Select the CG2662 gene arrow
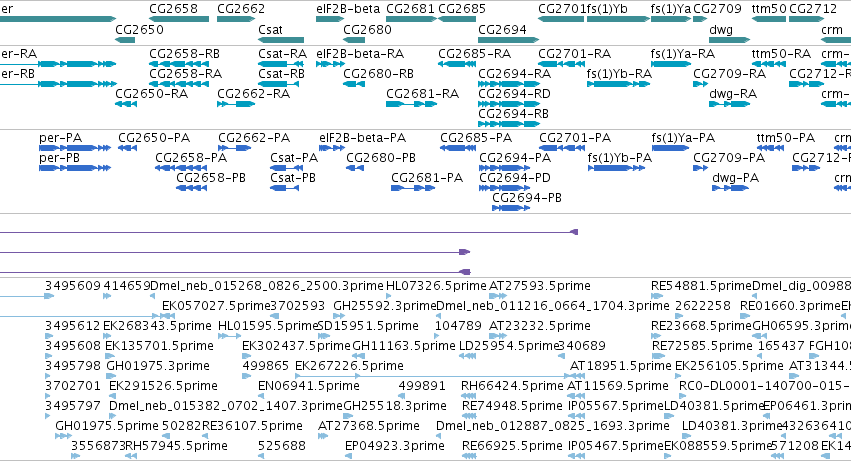The width and height of the screenshot is (851, 461). click(236, 19)
